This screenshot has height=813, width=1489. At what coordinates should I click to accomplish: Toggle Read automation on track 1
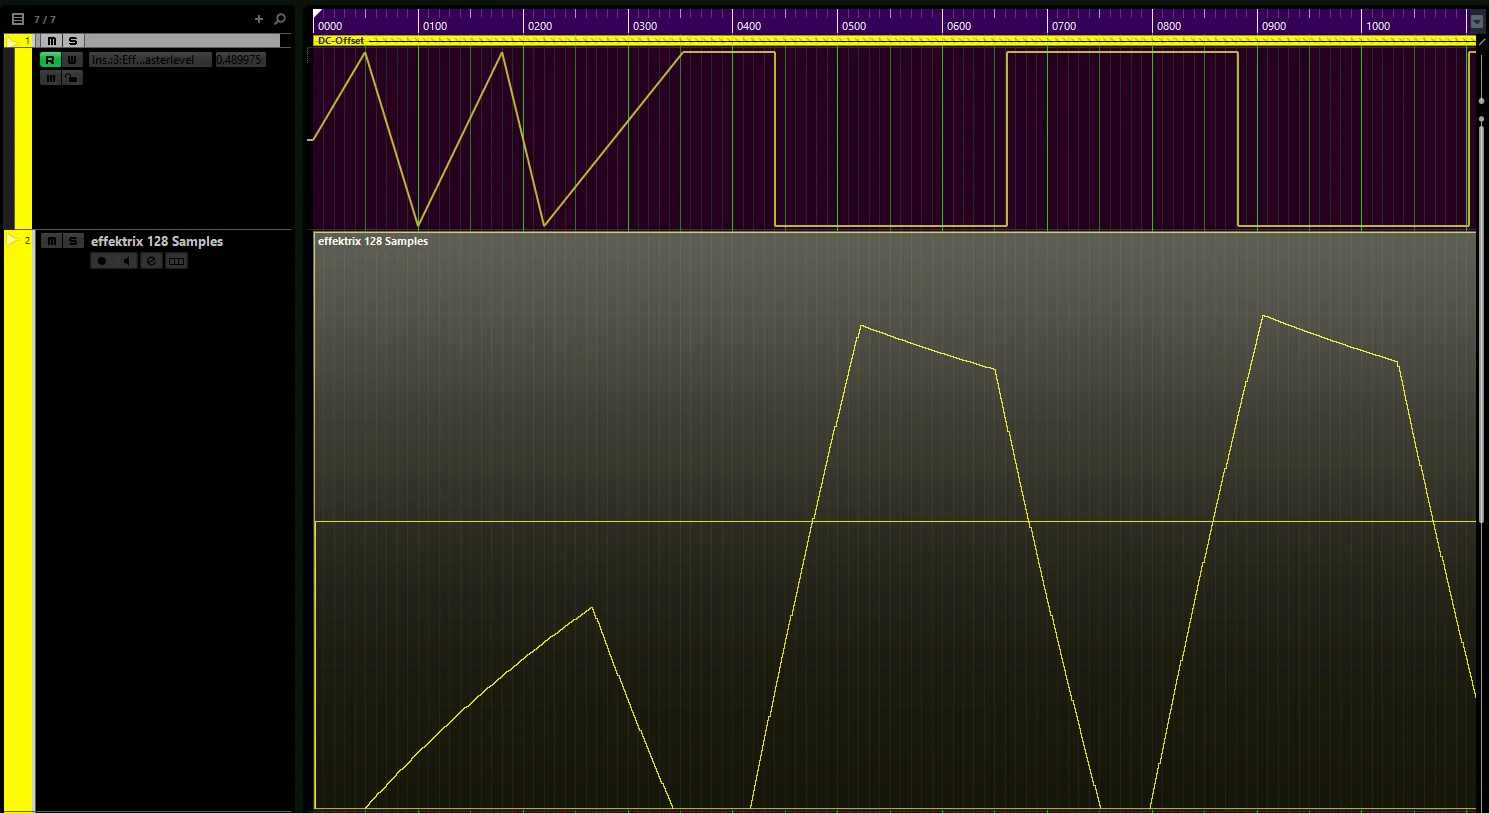tap(50, 60)
